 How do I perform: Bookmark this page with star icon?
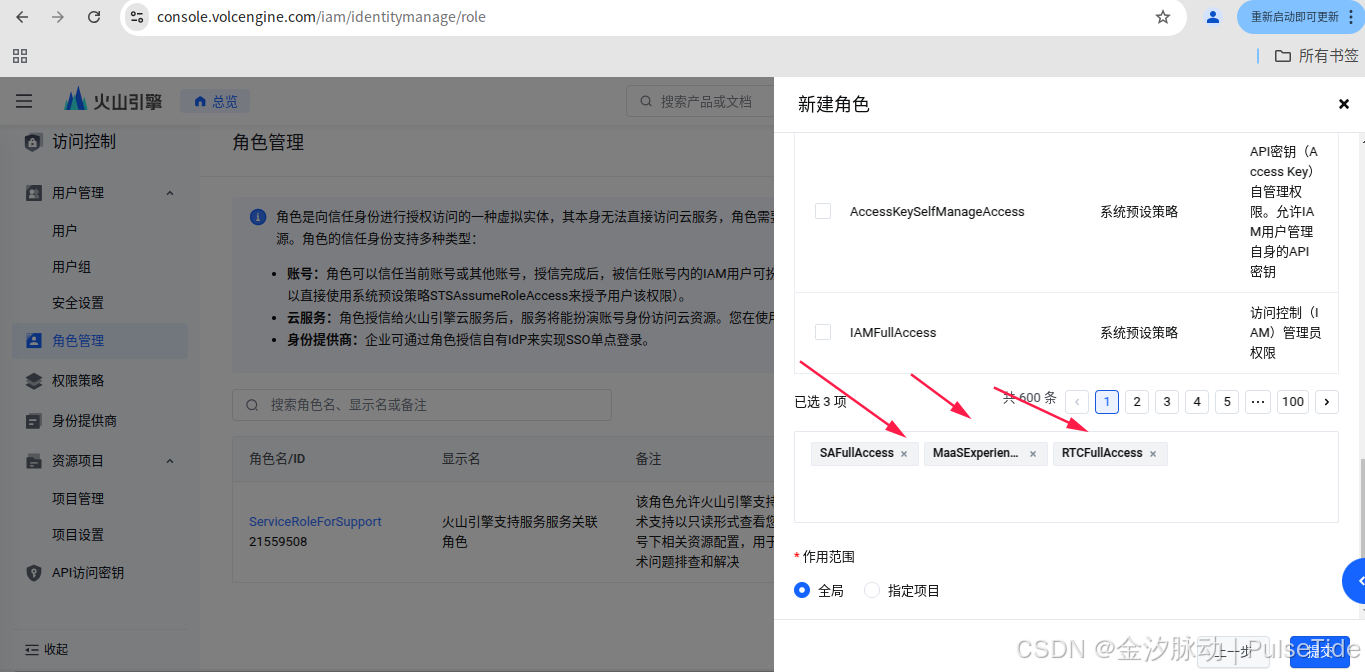[x=1163, y=17]
